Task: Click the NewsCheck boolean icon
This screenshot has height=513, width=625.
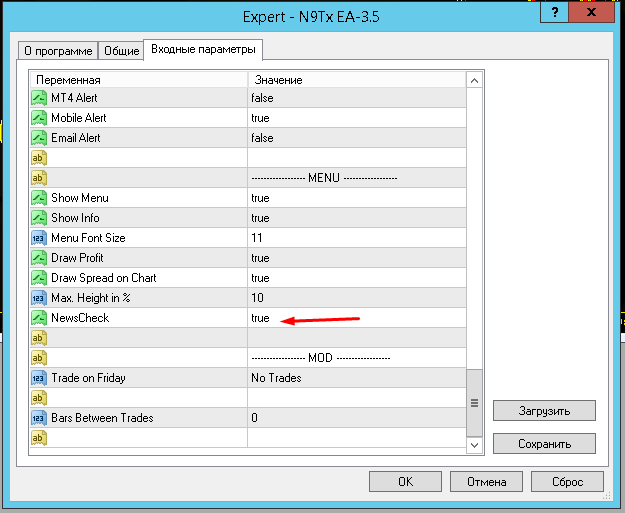Action: pyautogui.click(x=39, y=318)
